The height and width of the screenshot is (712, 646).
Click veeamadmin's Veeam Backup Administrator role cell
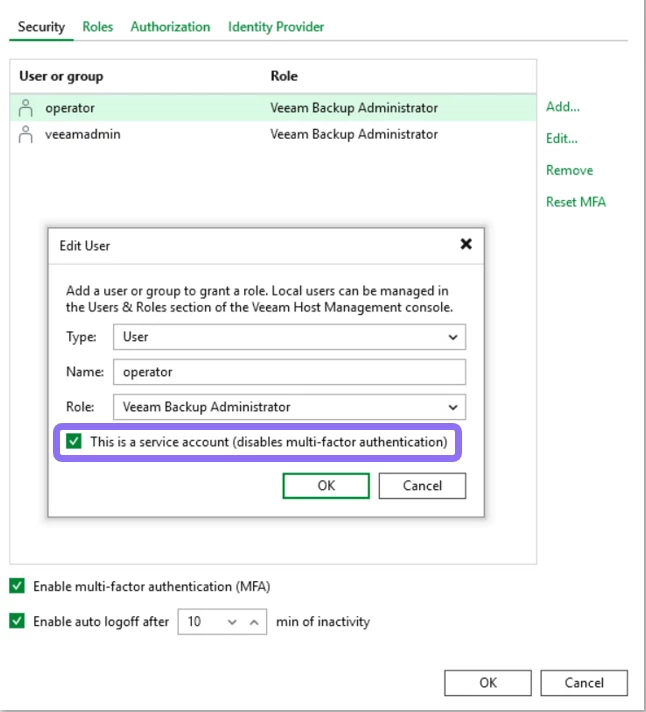pos(354,134)
